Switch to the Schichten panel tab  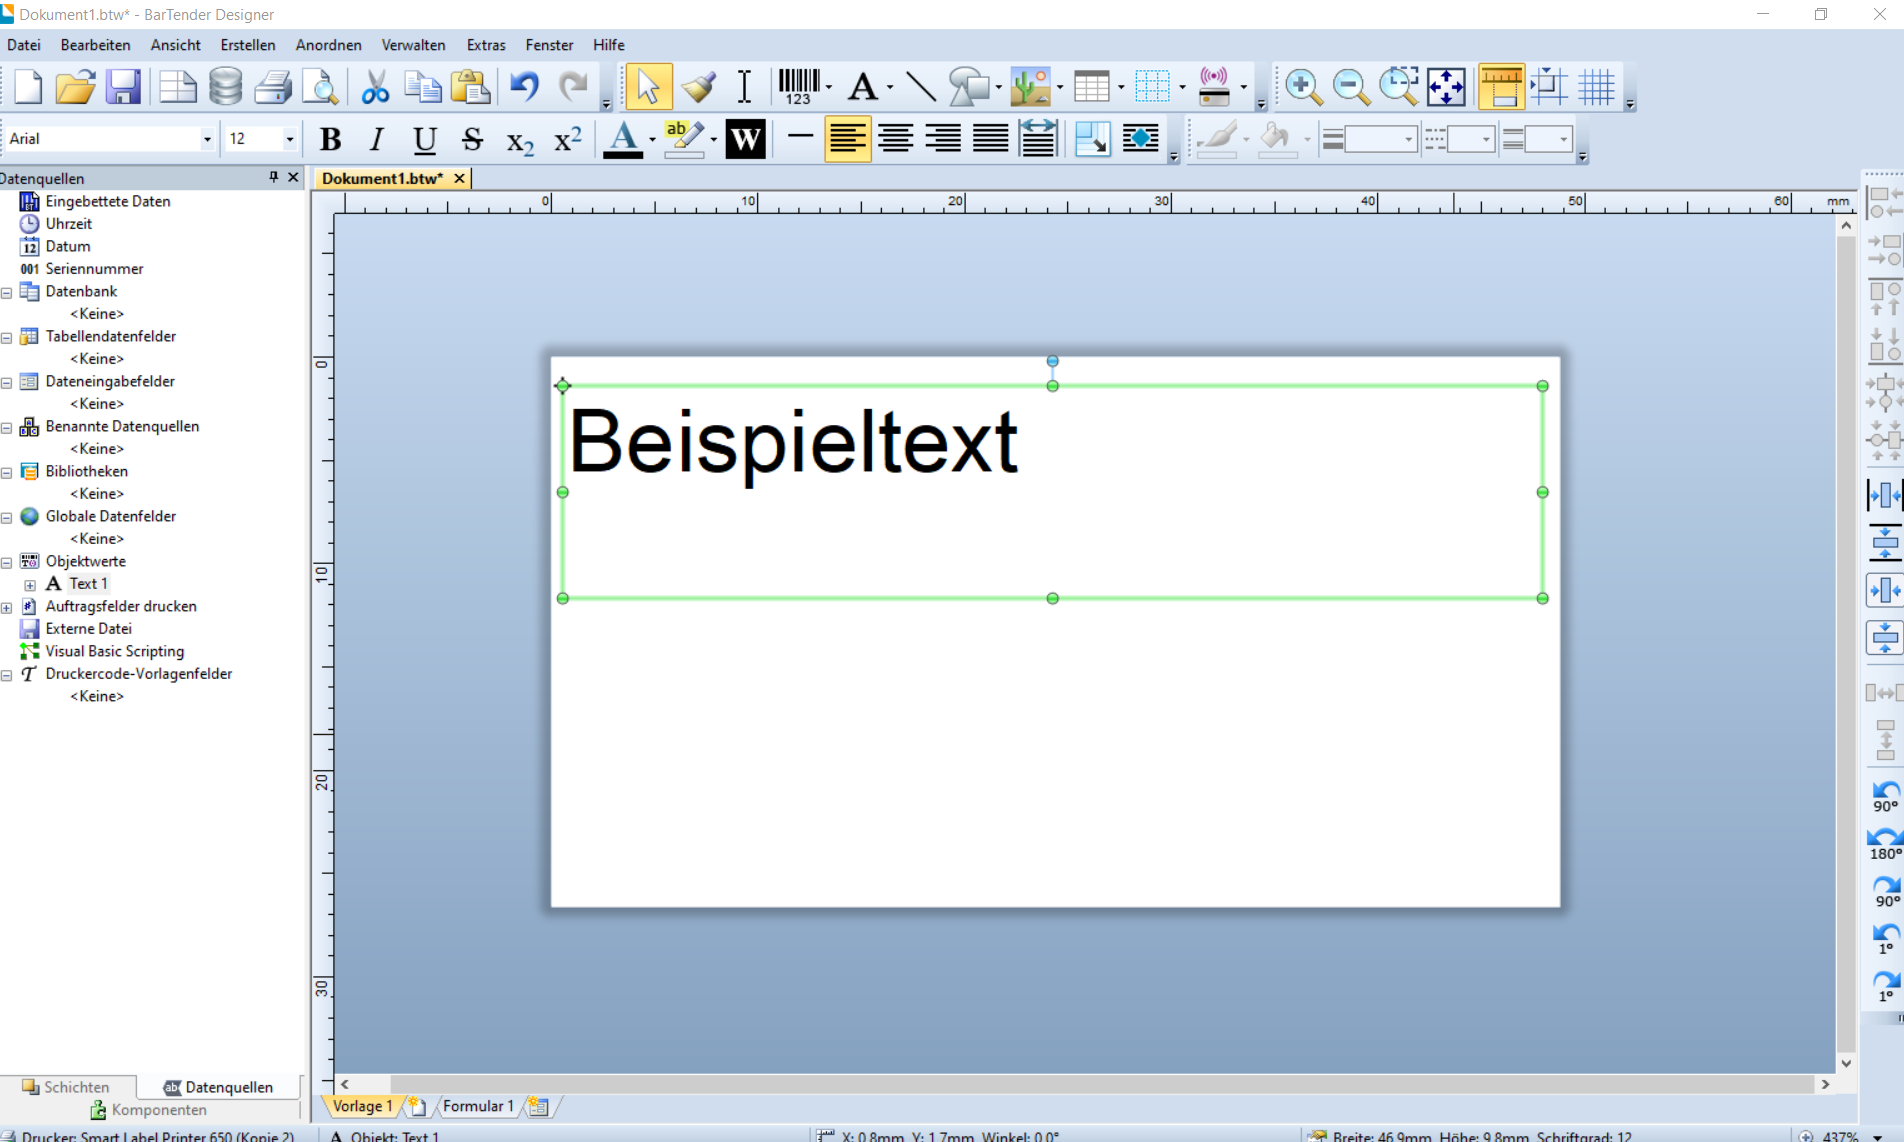tap(67, 1087)
